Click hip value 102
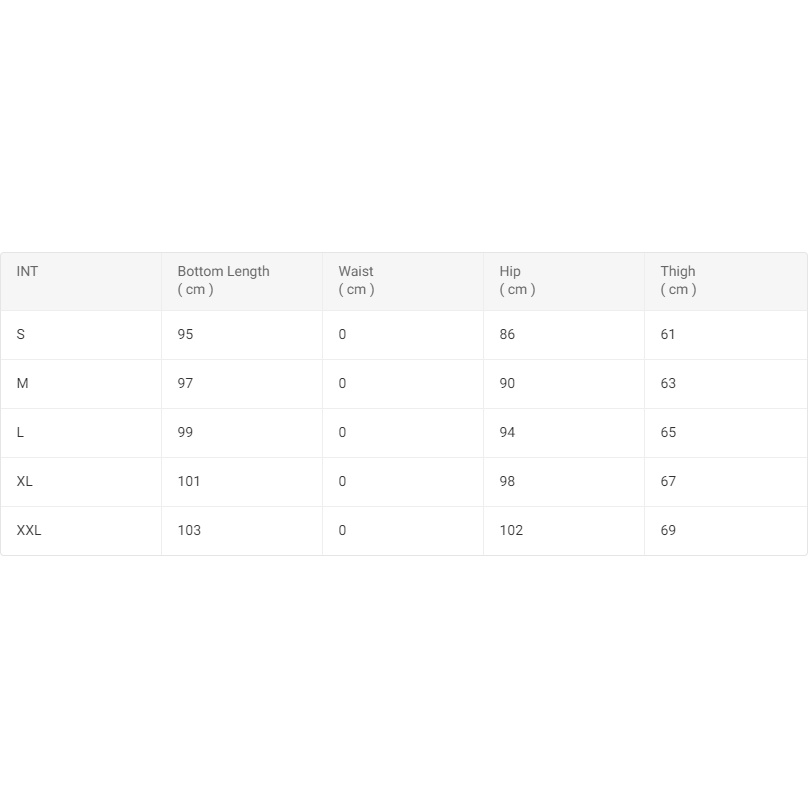The image size is (809, 809). 512,531
